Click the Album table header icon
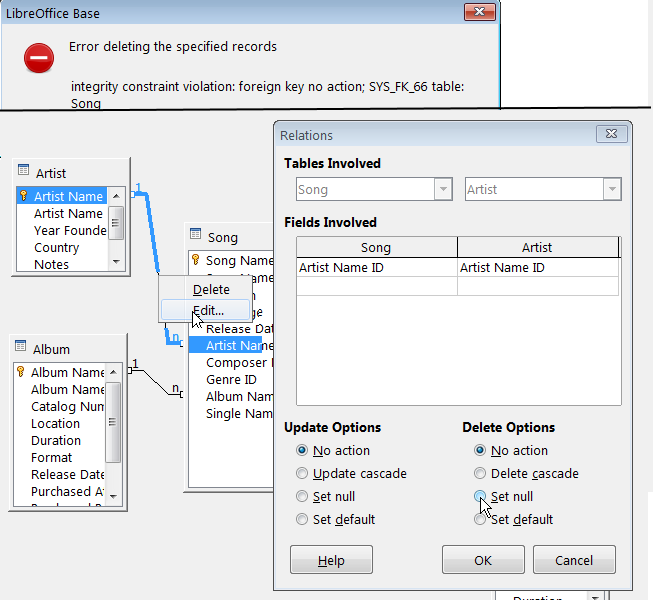 tap(21, 348)
